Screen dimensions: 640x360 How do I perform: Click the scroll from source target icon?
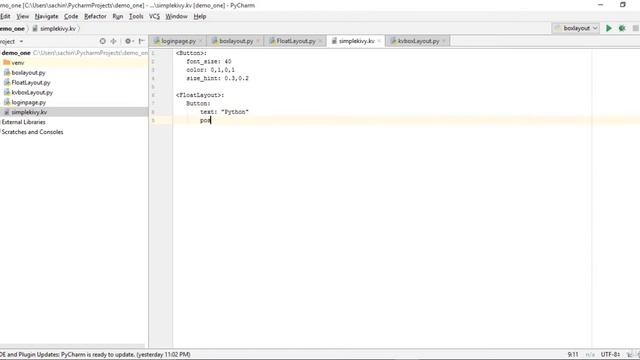coord(102,41)
